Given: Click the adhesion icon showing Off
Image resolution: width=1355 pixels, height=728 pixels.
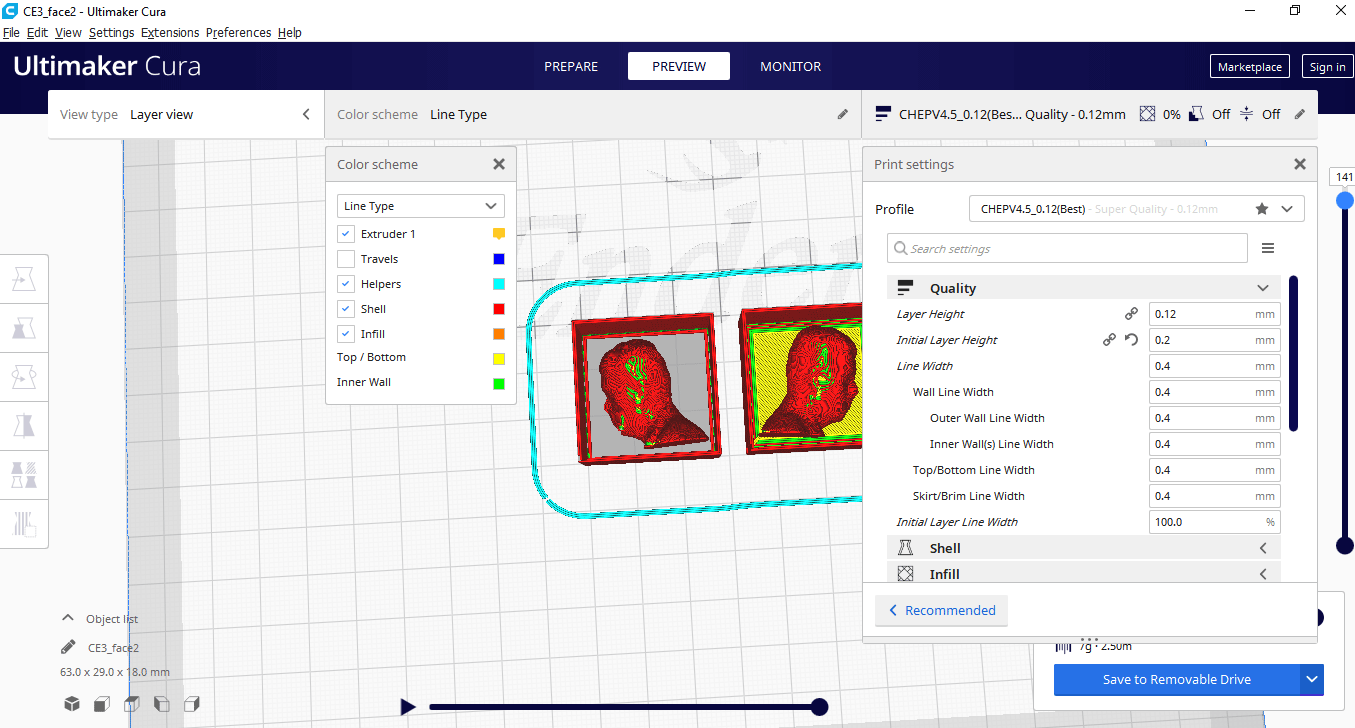Looking at the screenshot, I should [1246, 114].
